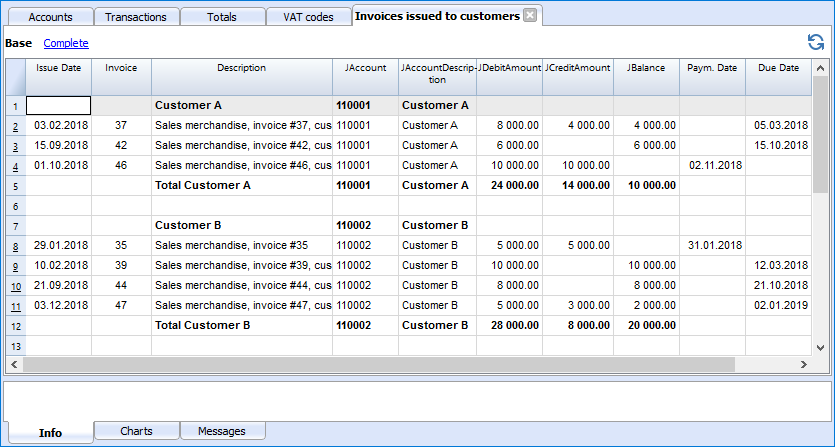Click the horizontal scrollbar thumb

pyautogui.click(x=379, y=364)
